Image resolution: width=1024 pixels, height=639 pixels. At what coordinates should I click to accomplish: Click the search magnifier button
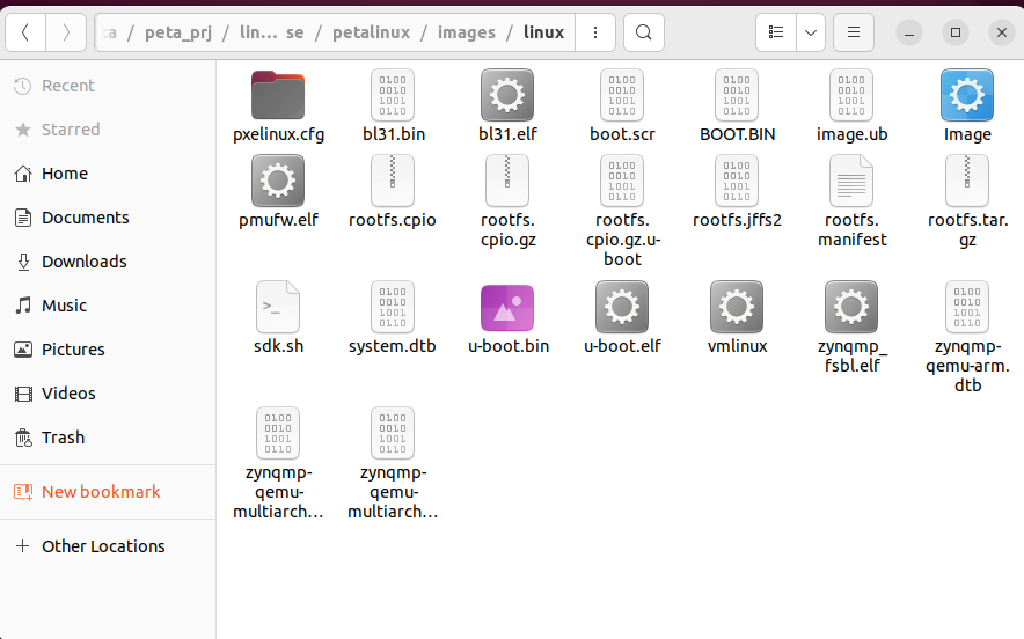[644, 33]
